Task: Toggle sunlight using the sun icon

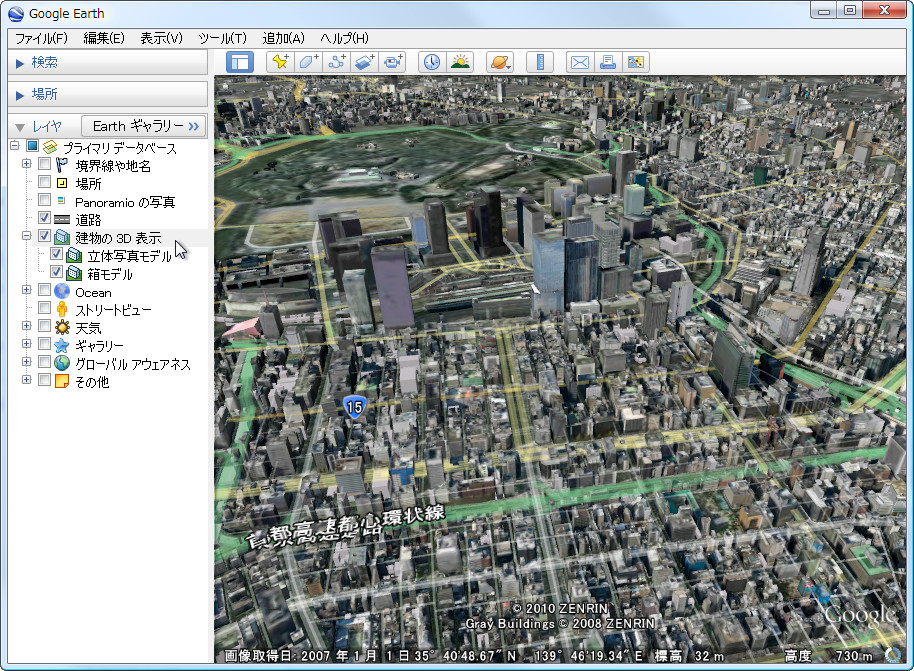Action: (458, 61)
